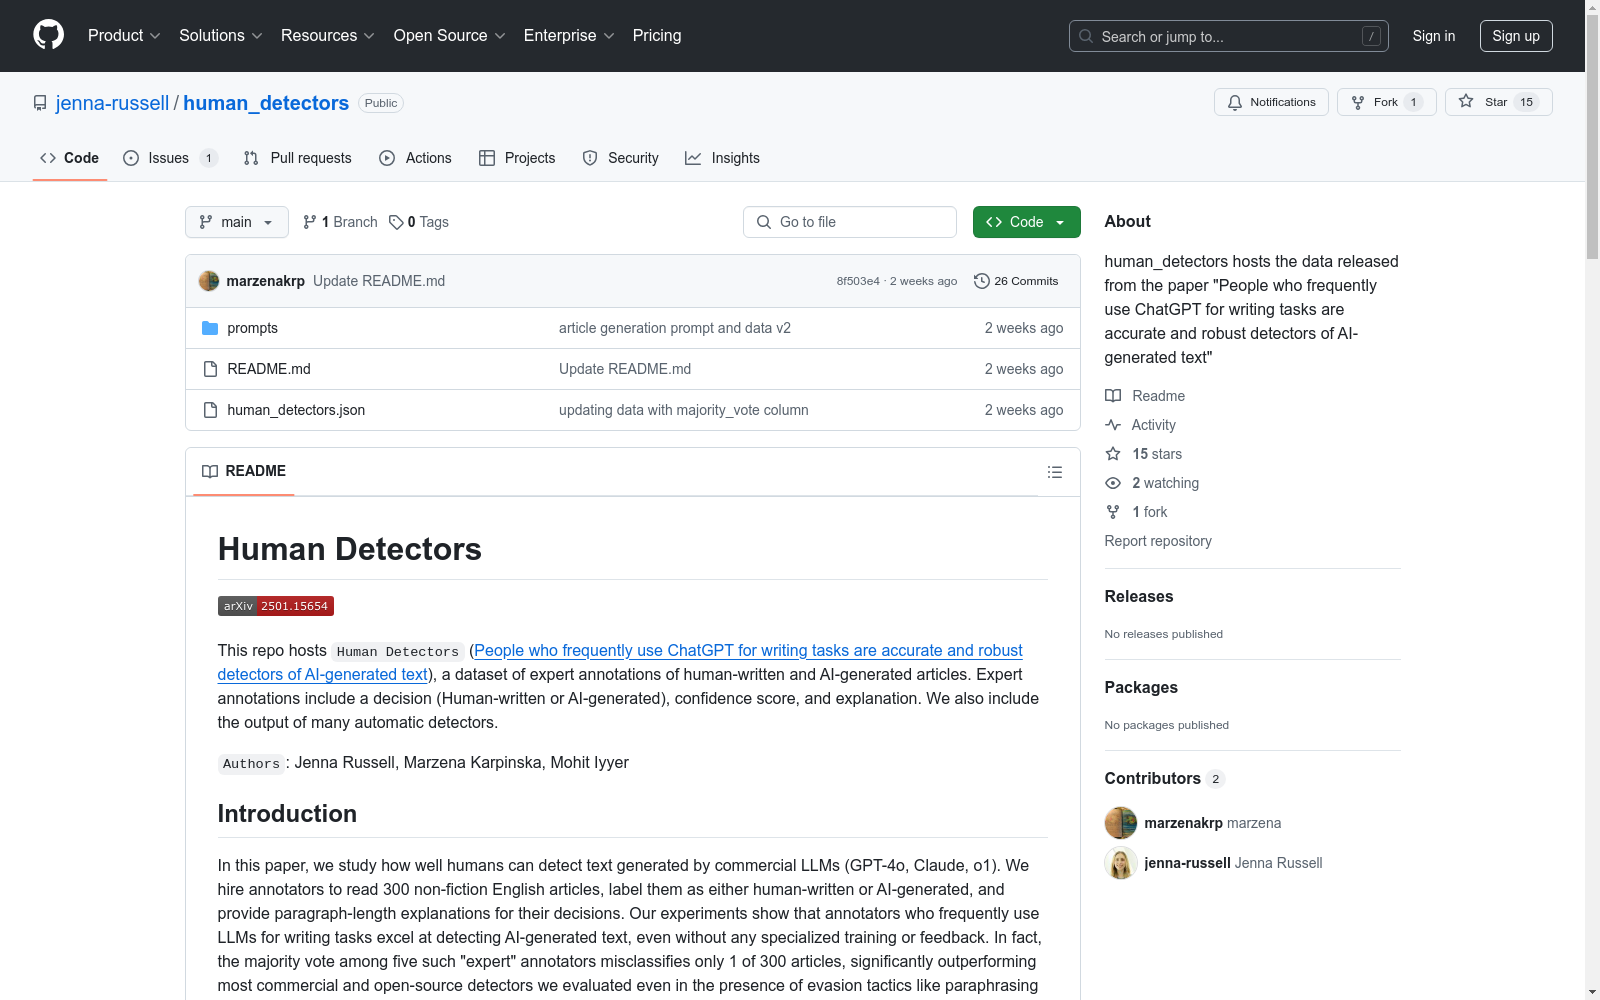Click the star icon in About sidebar
Image resolution: width=1600 pixels, height=1000 pixels.
tap(1113, 454)
